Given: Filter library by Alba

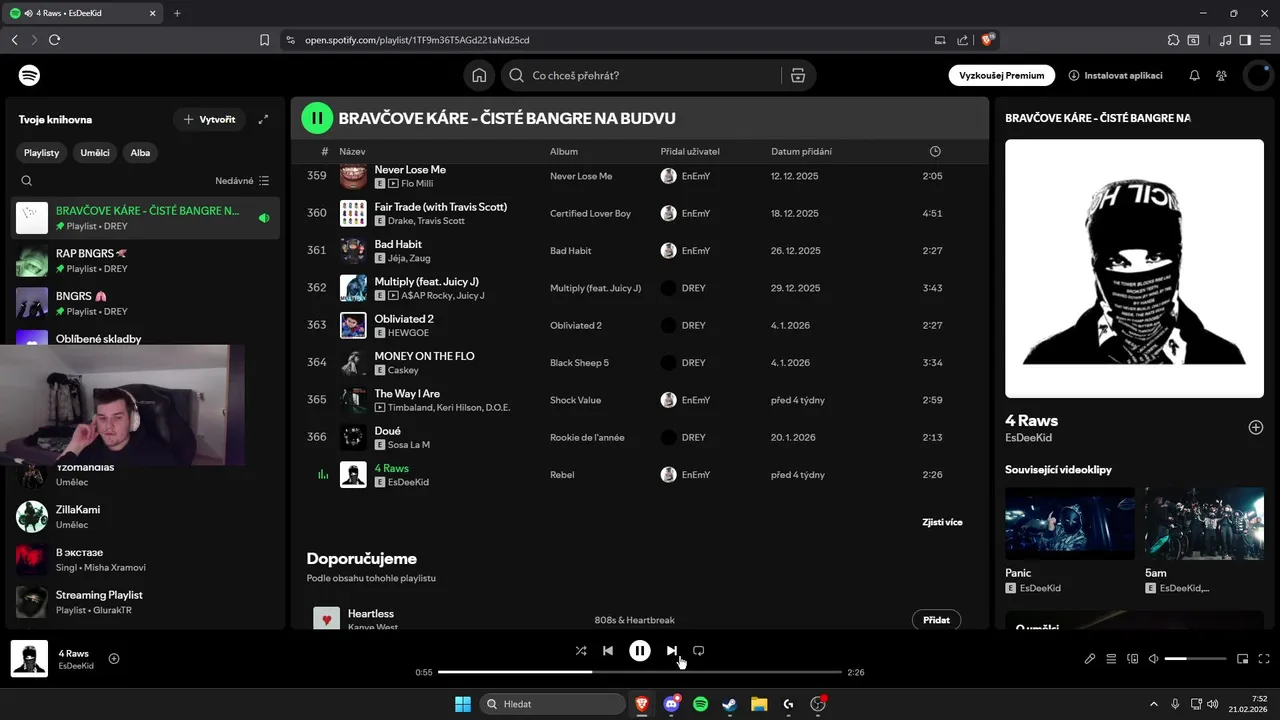Looking at the screenshot, I should click(140, 153).
